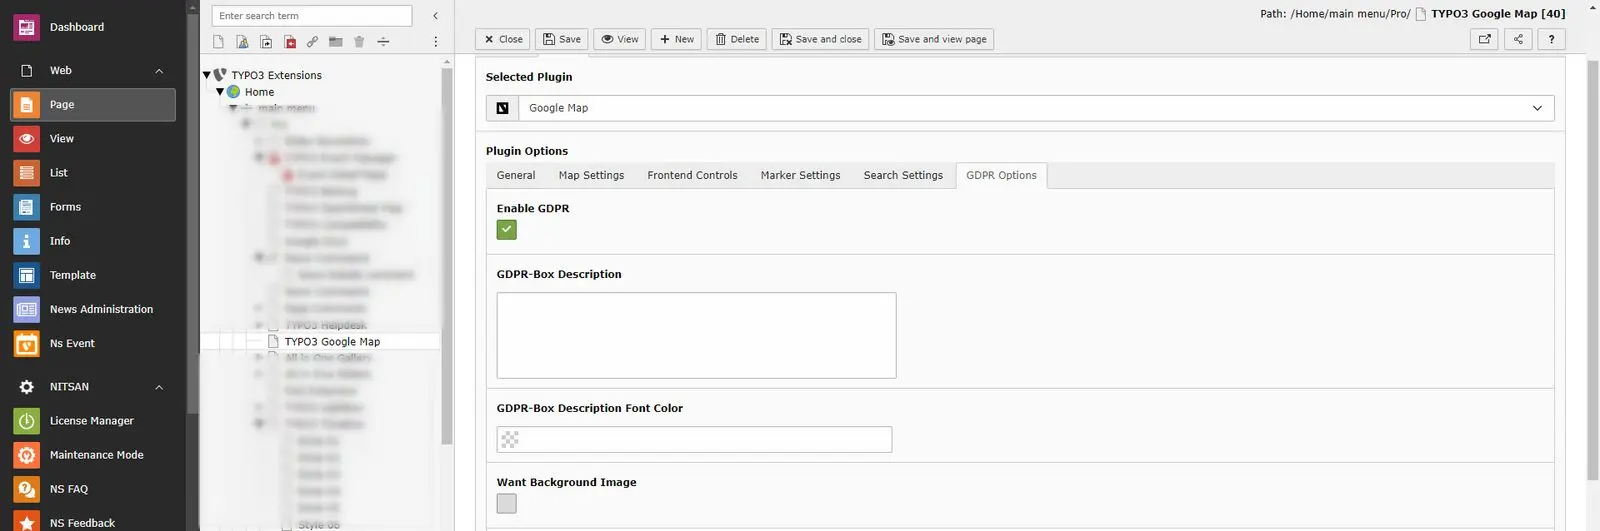Click the View button in toolbar
Screen dimensions: 1600x531
pos(619,39)
